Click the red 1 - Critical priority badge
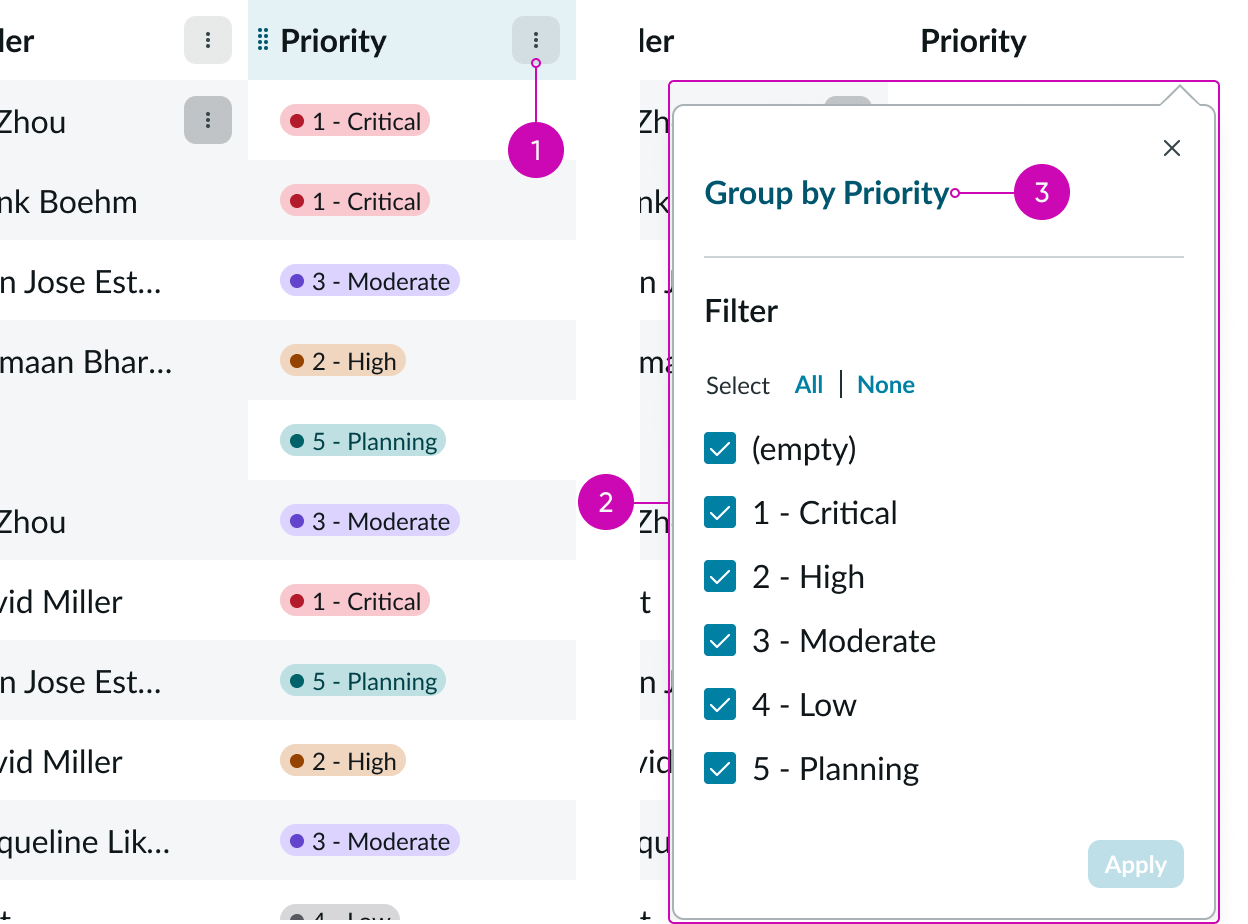The width and height of the screenshot is (1248, 924). pos(355,120)
